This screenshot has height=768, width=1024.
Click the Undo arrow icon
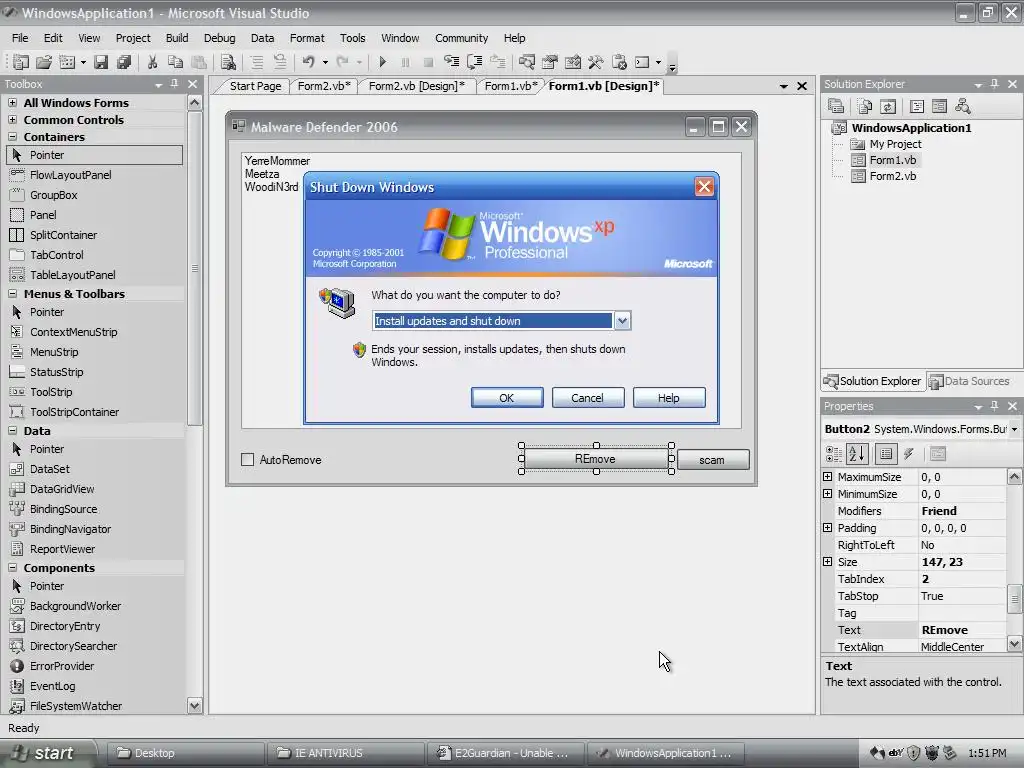pyautogui.click(x=308, y=62)
